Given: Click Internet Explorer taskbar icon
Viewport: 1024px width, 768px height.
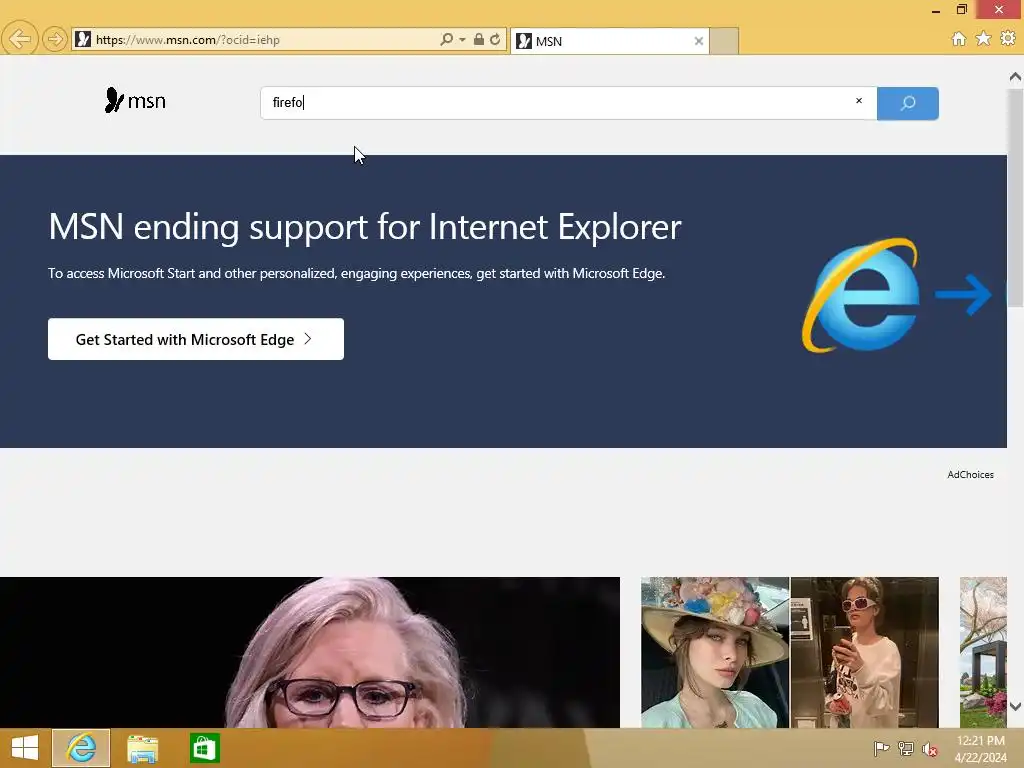Looking at the screenshot, I should click(x=81, y=748).
